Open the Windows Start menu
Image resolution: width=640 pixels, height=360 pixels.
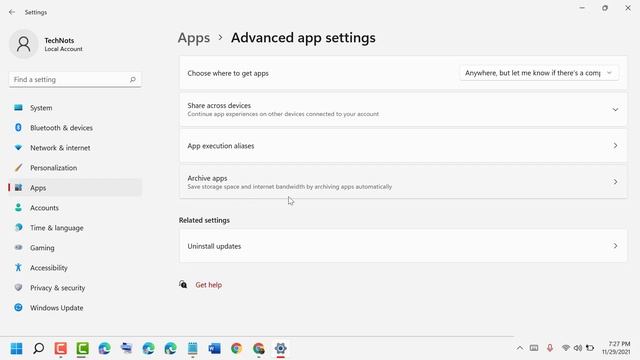pos(17,348)
